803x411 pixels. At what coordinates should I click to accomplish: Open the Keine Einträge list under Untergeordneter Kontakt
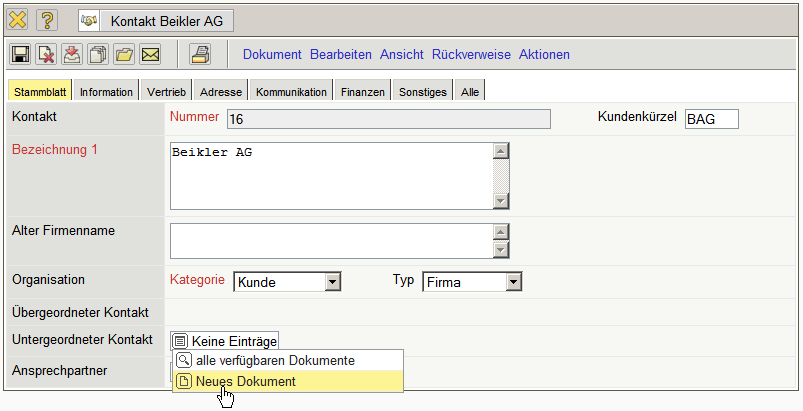225,341
